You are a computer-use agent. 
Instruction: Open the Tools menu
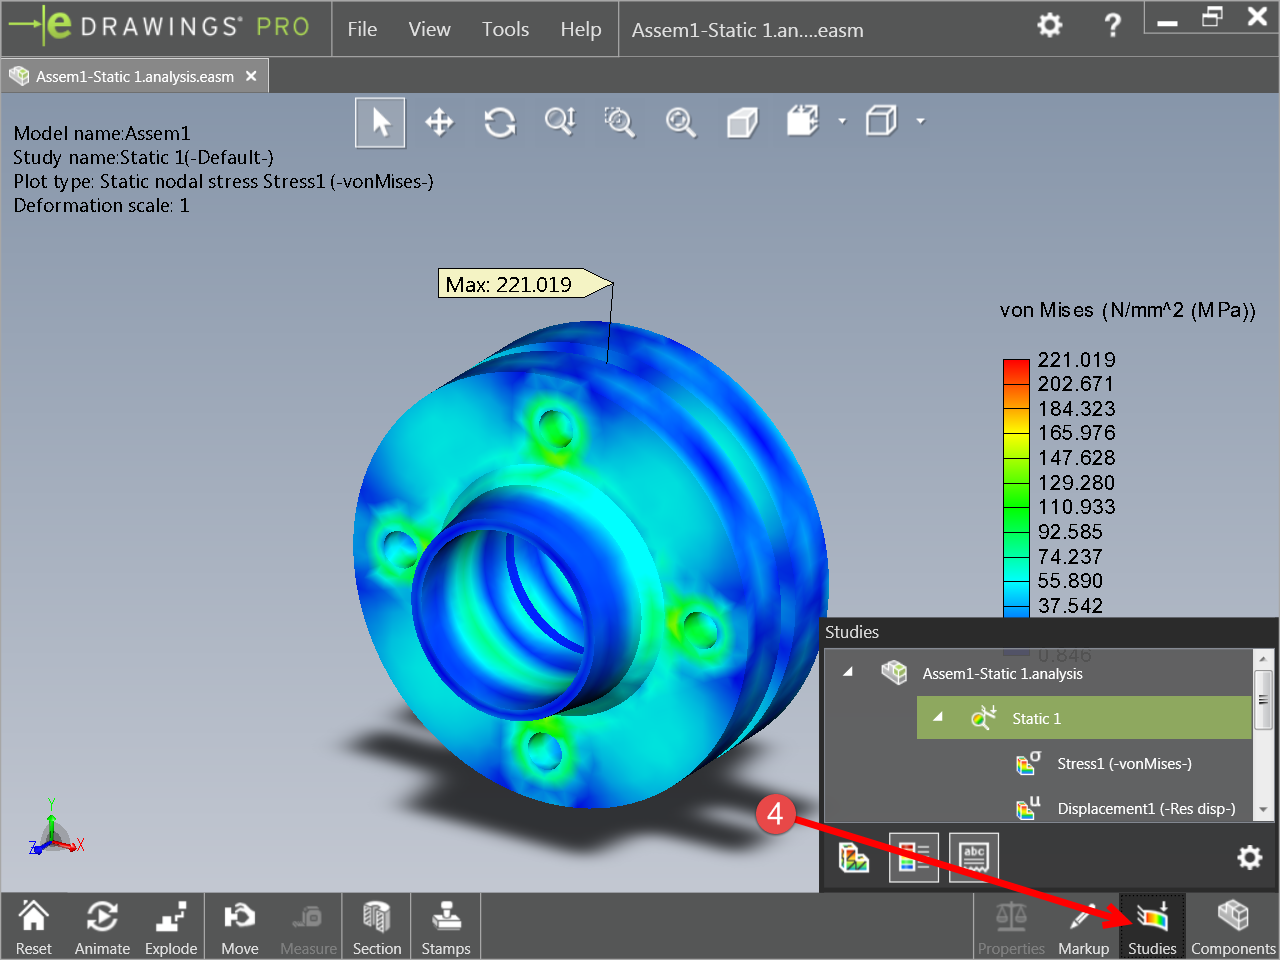(x=505, y=29)
